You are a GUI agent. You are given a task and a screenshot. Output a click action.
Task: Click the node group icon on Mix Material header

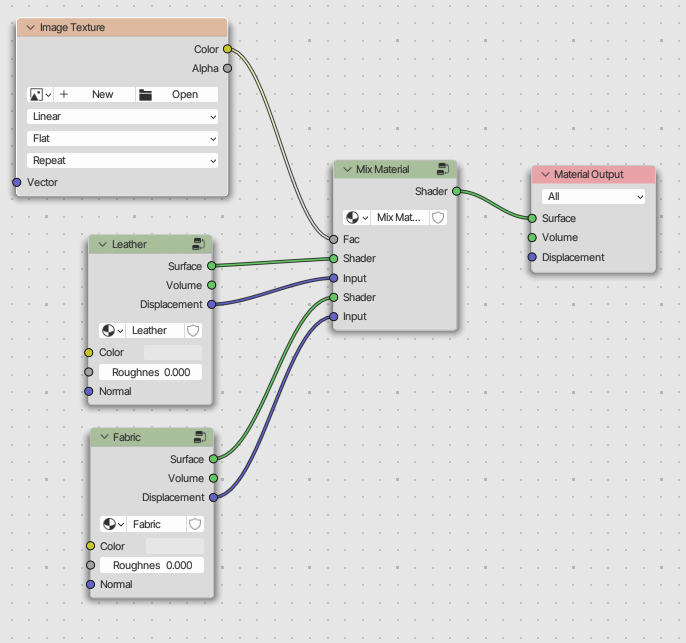point(443,169)
